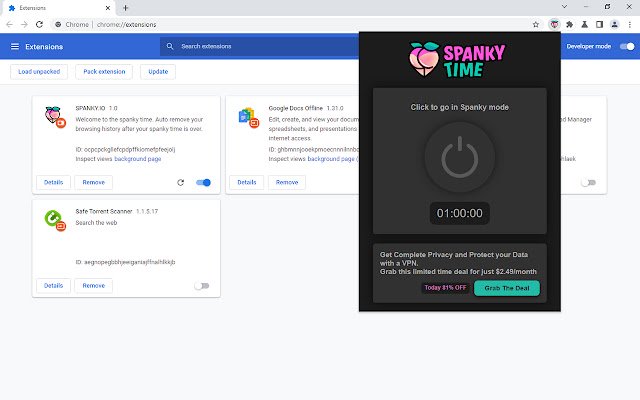The image size is (640, 400).
Task: Click the Today 81% OFF badge
Action: pyautogui.click(x=445, y=288)
